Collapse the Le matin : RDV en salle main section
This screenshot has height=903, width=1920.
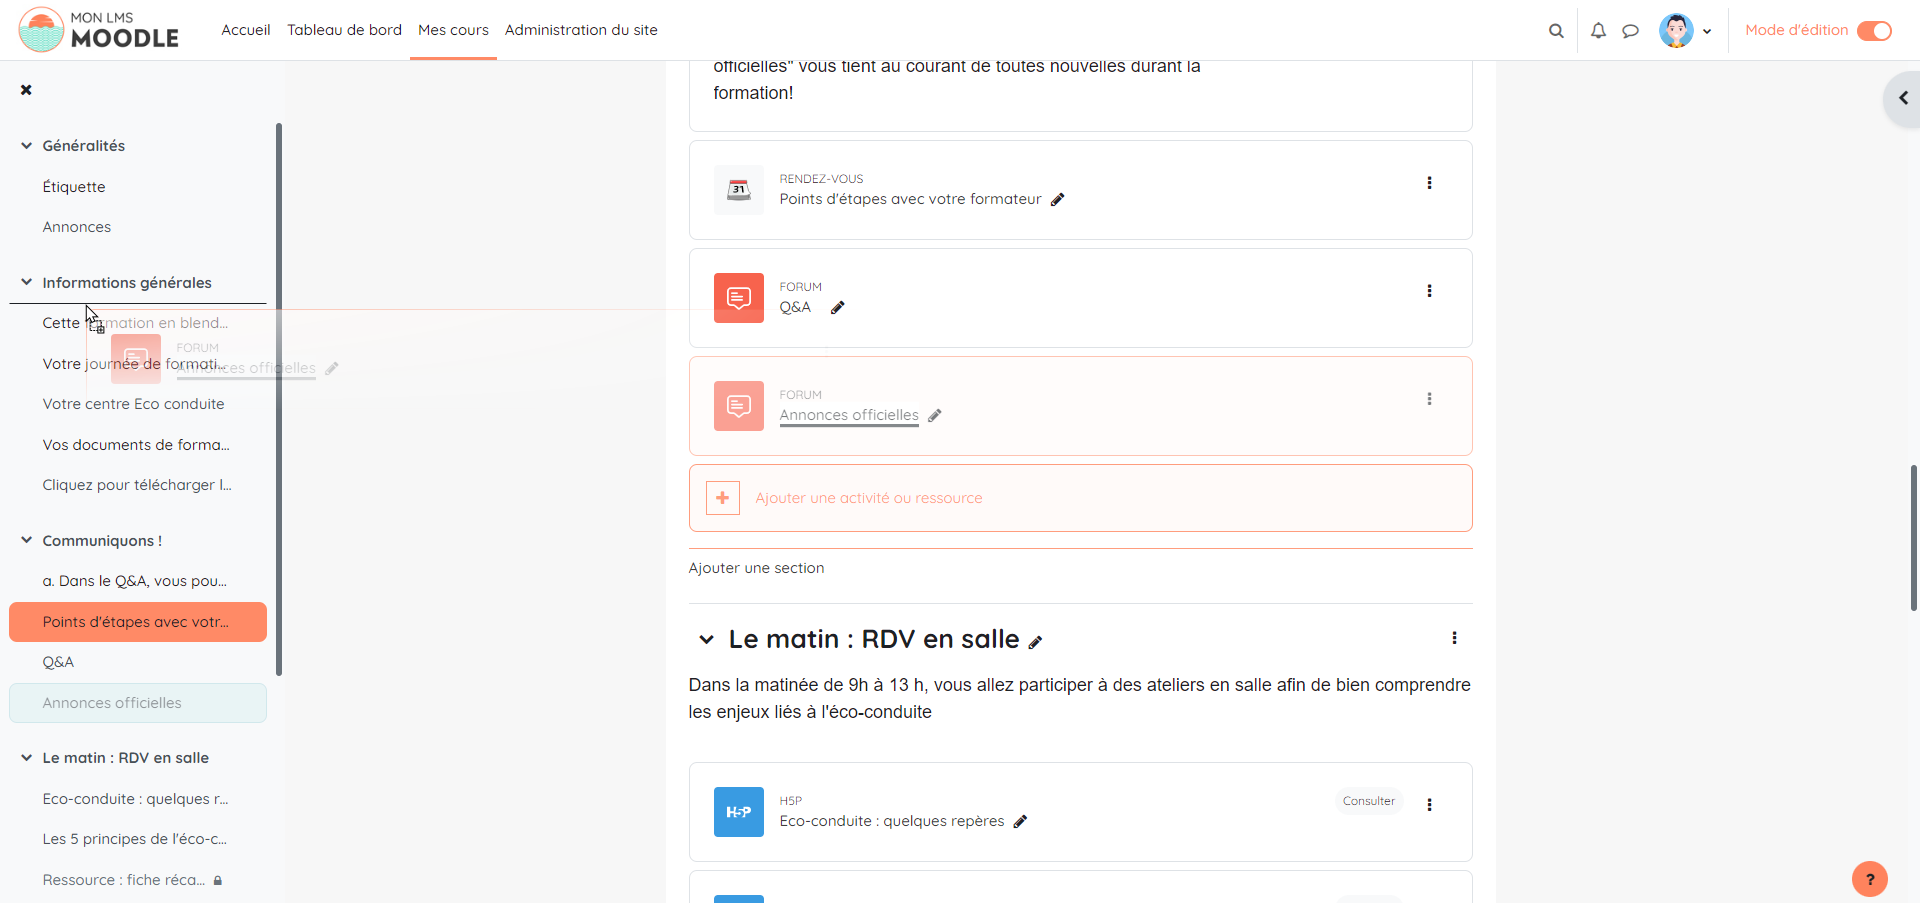[x=707, y=640]
